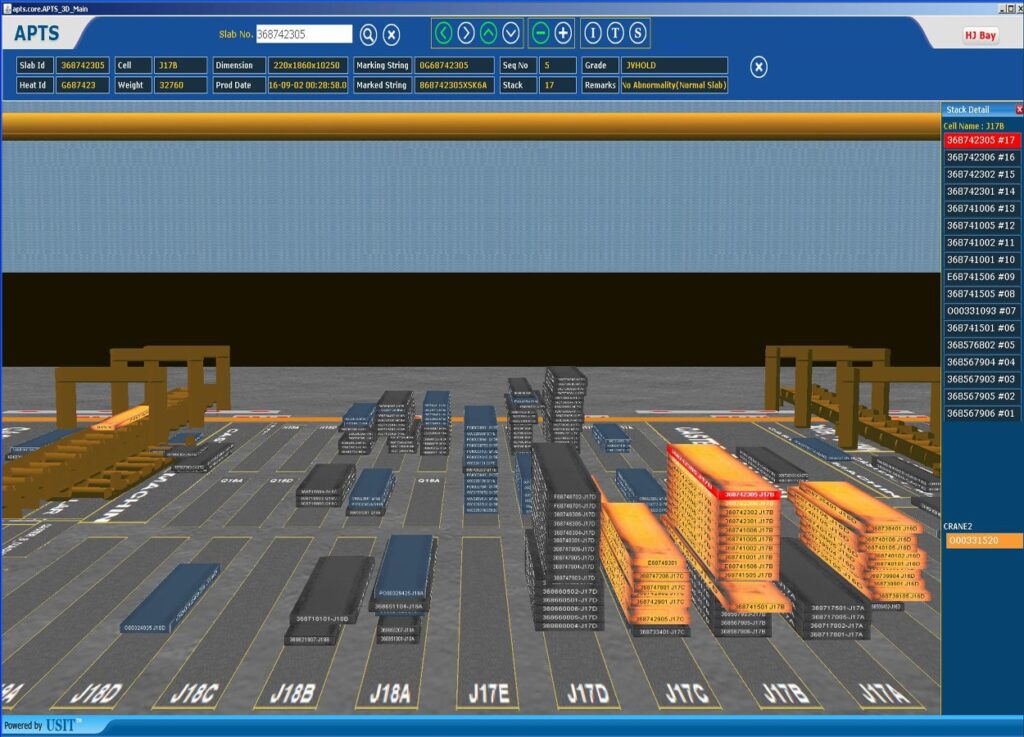
Task: Rotate view left with the green arrow
Action: (443, 33)
